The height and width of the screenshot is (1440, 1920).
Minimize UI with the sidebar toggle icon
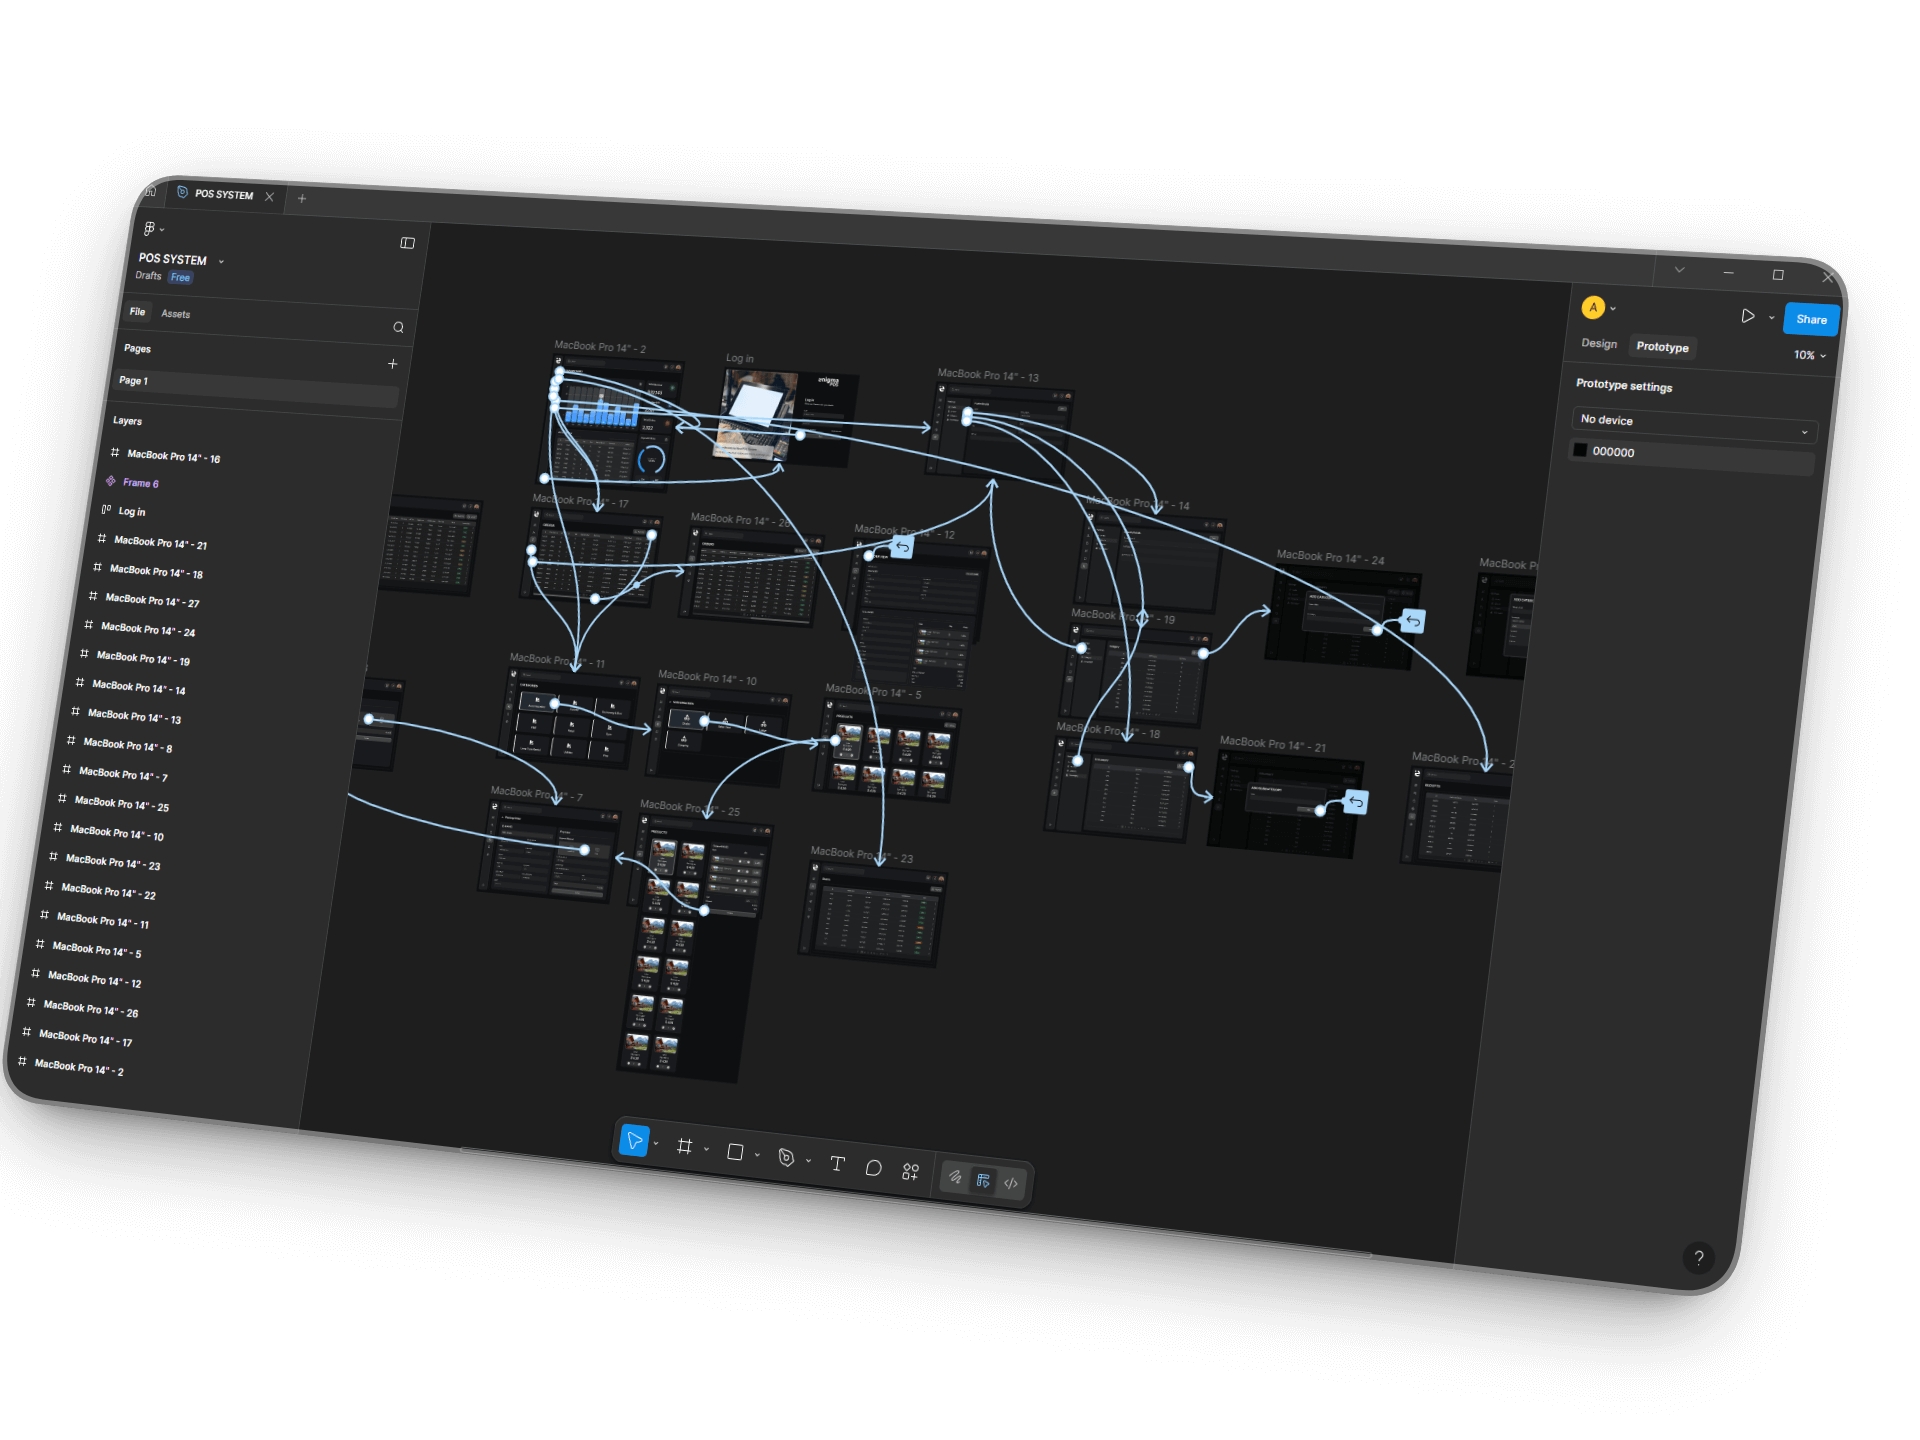click(x=407, y=243)
